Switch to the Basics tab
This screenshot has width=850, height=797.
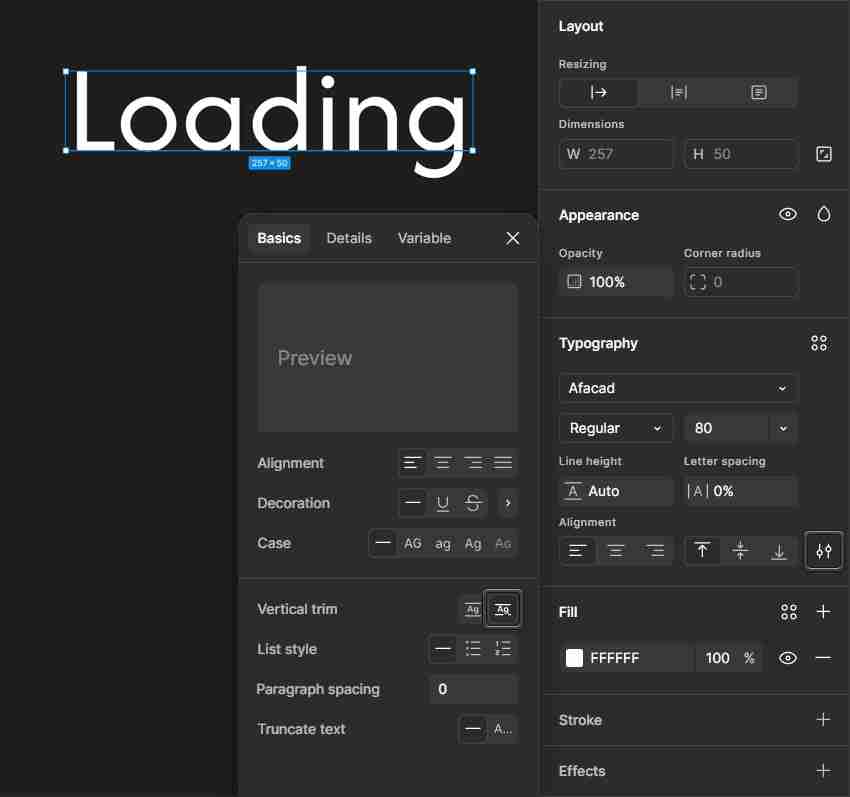pyautogui.click(x=279, y=239)
